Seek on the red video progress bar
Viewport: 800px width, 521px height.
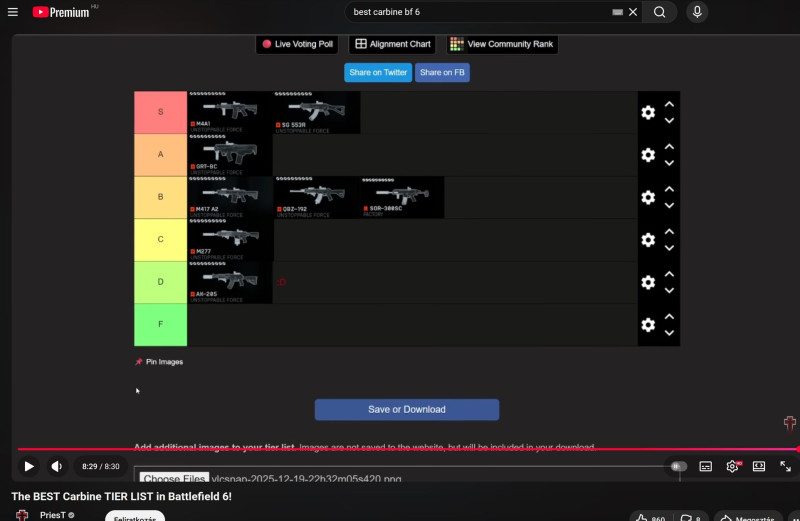point(408,449)
